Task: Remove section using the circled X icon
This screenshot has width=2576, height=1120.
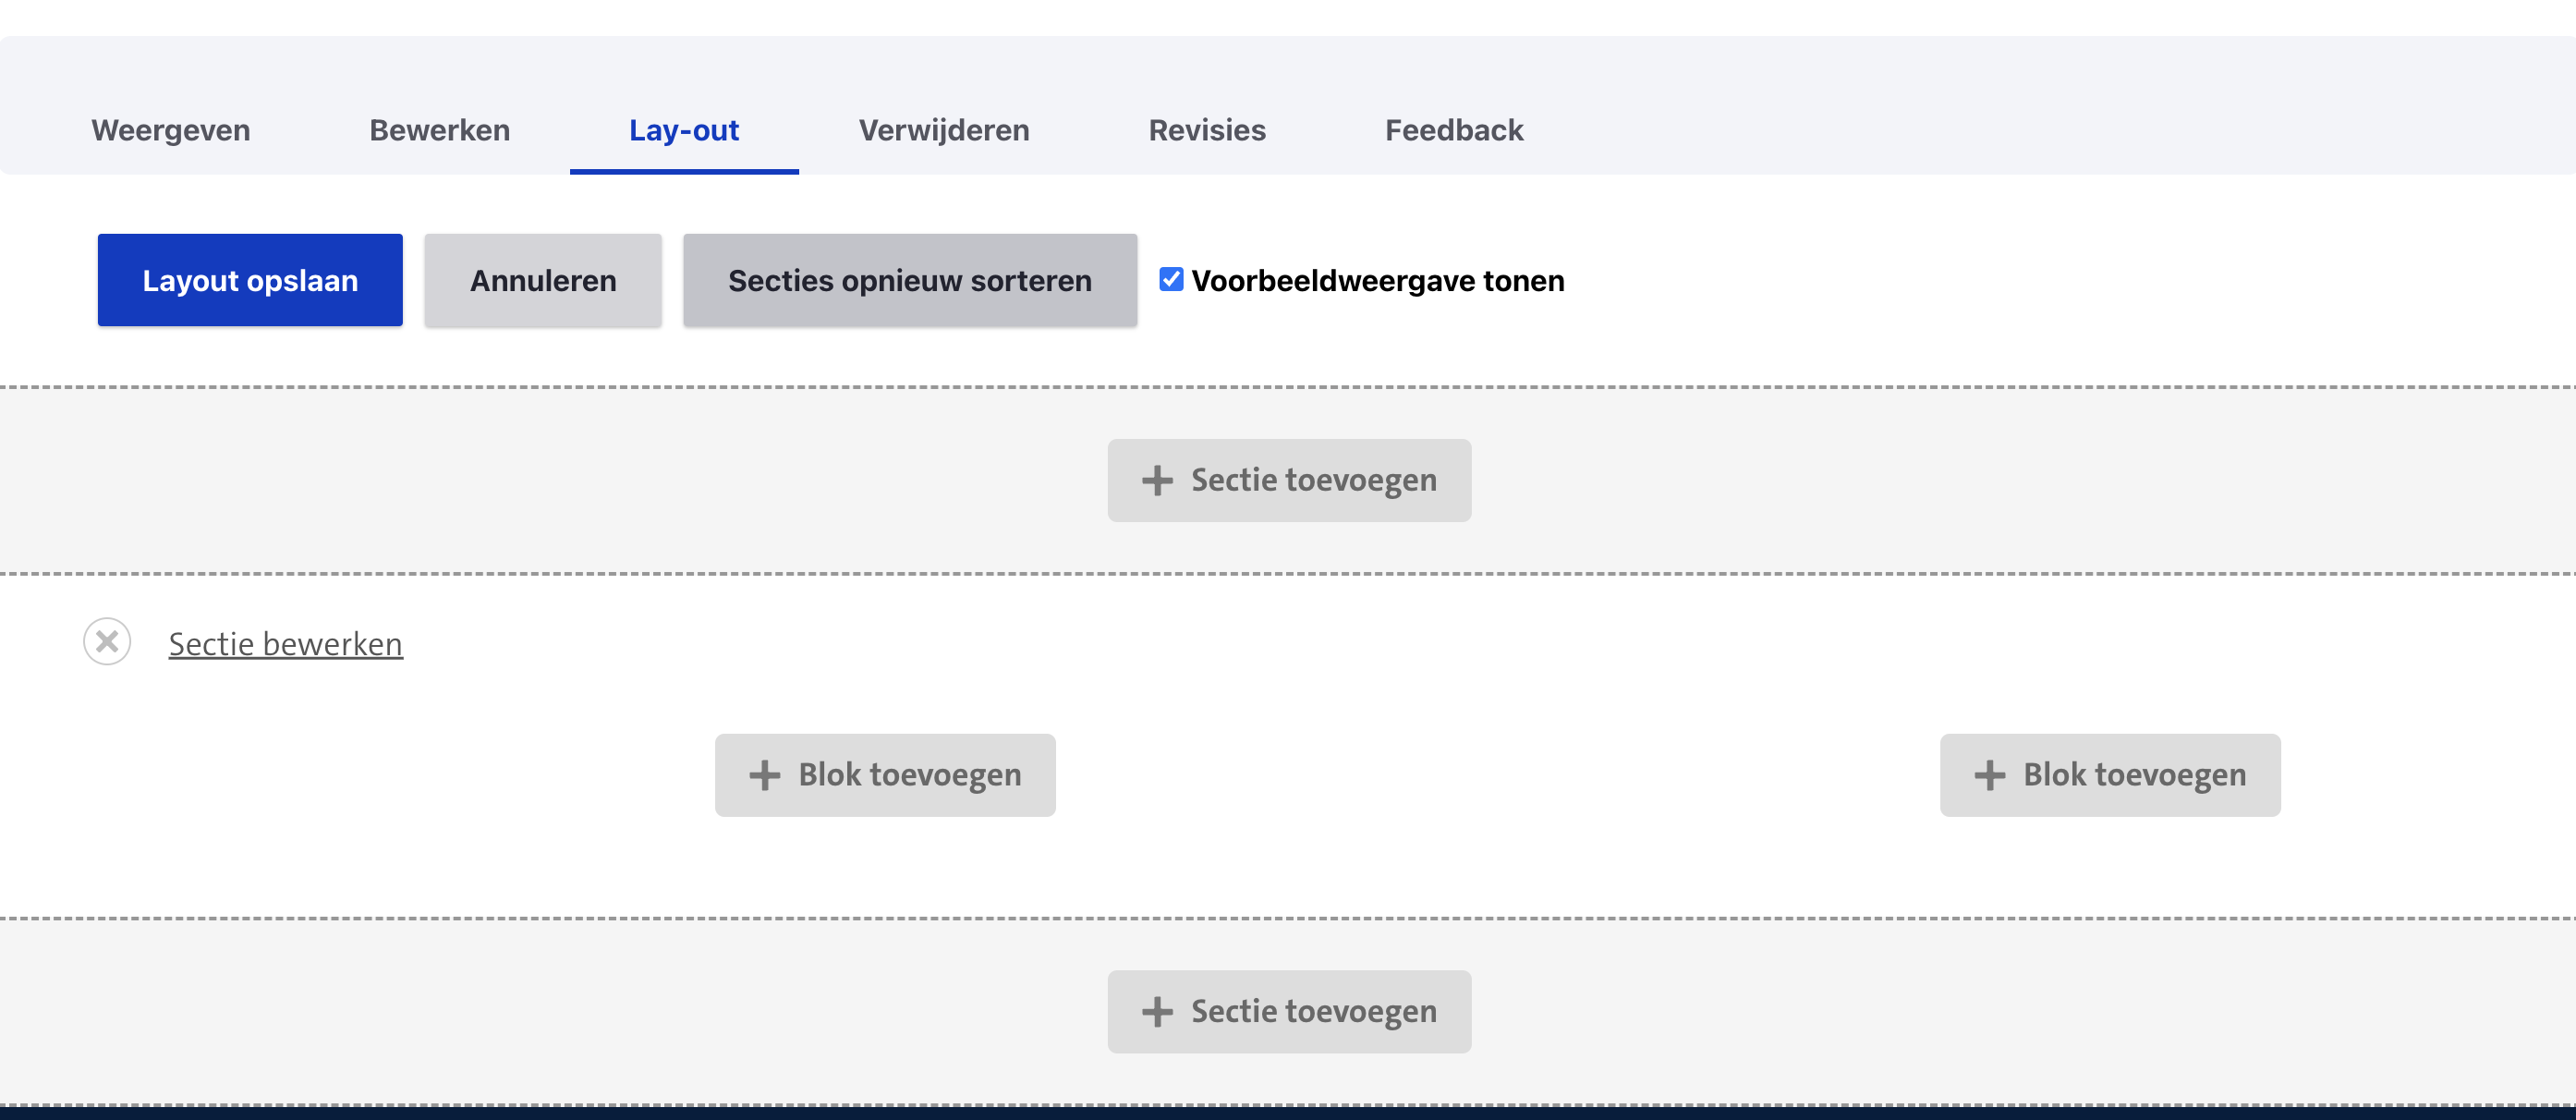Action: (x=107, y=642)
